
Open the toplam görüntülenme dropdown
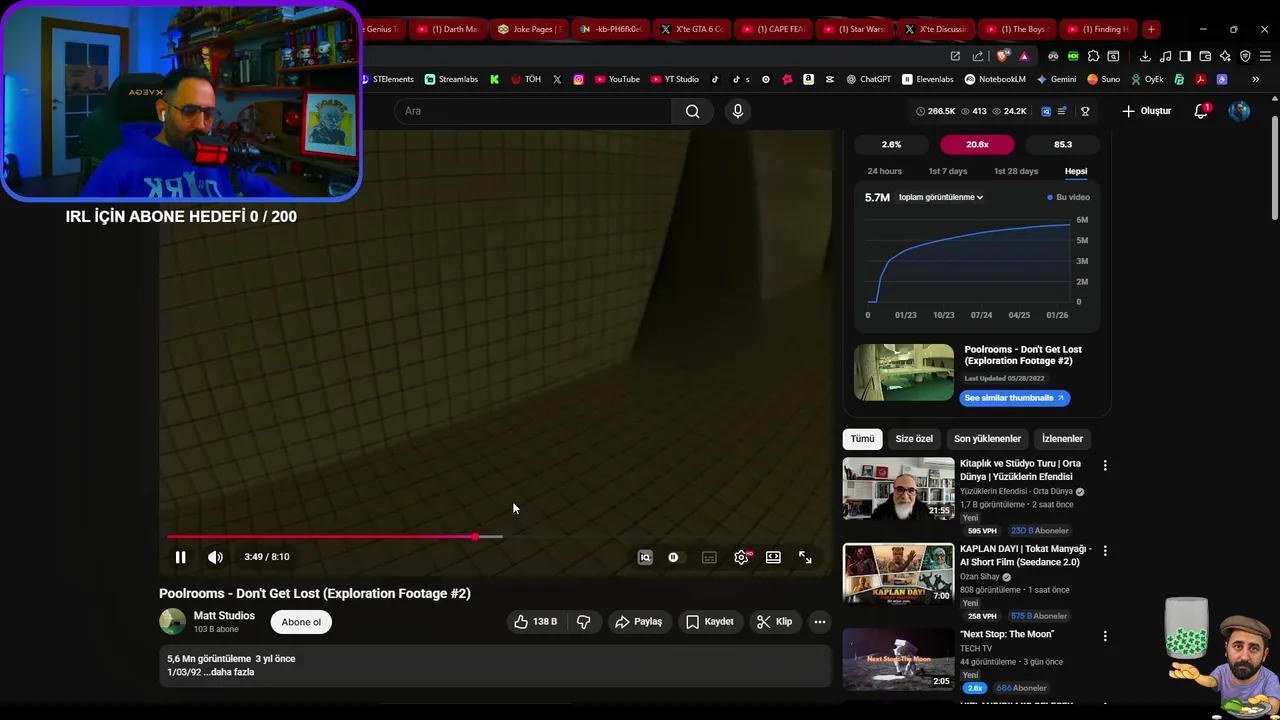pyautogui.click(x=941, y=197)
